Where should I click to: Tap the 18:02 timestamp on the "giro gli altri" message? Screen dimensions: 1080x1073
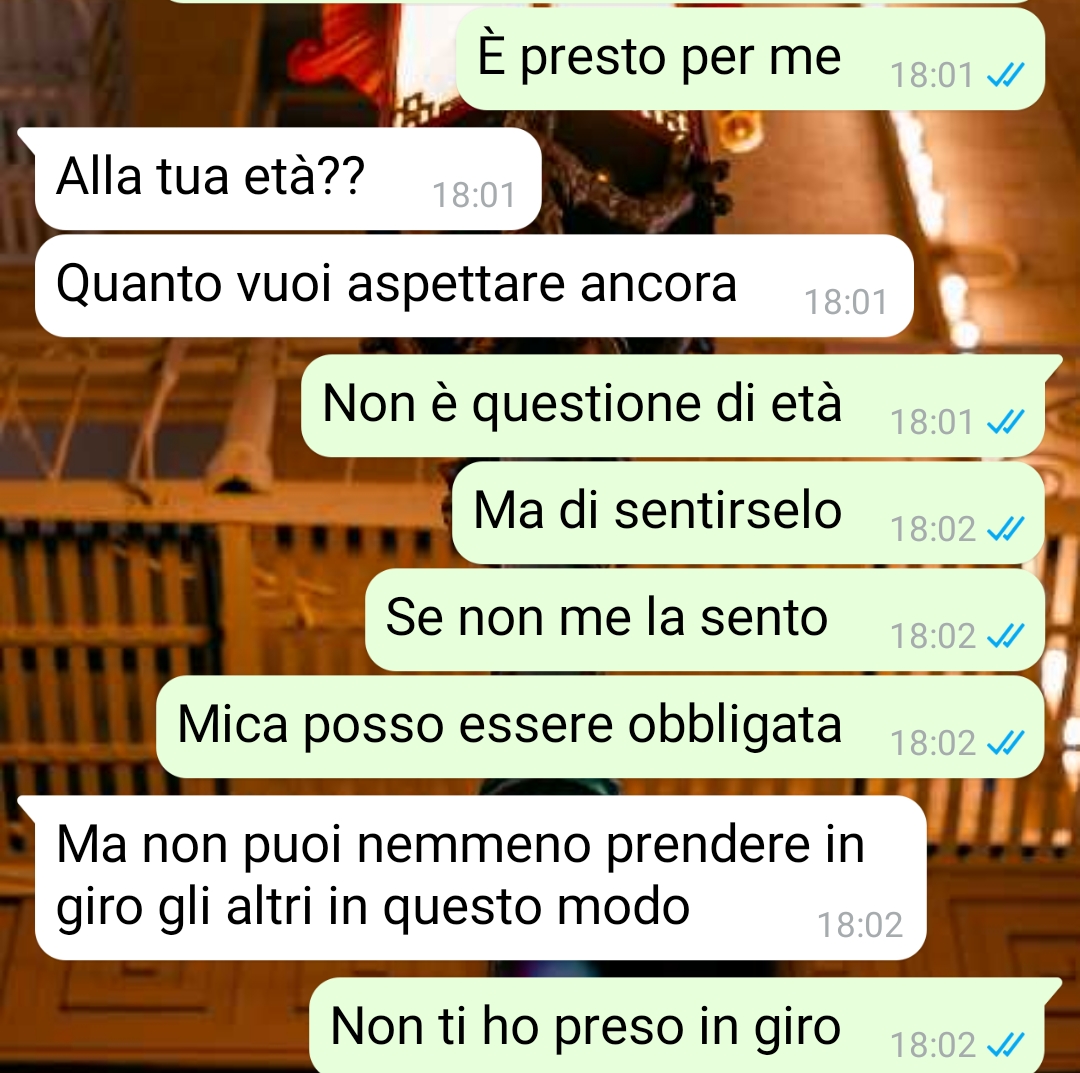[860, 925]
